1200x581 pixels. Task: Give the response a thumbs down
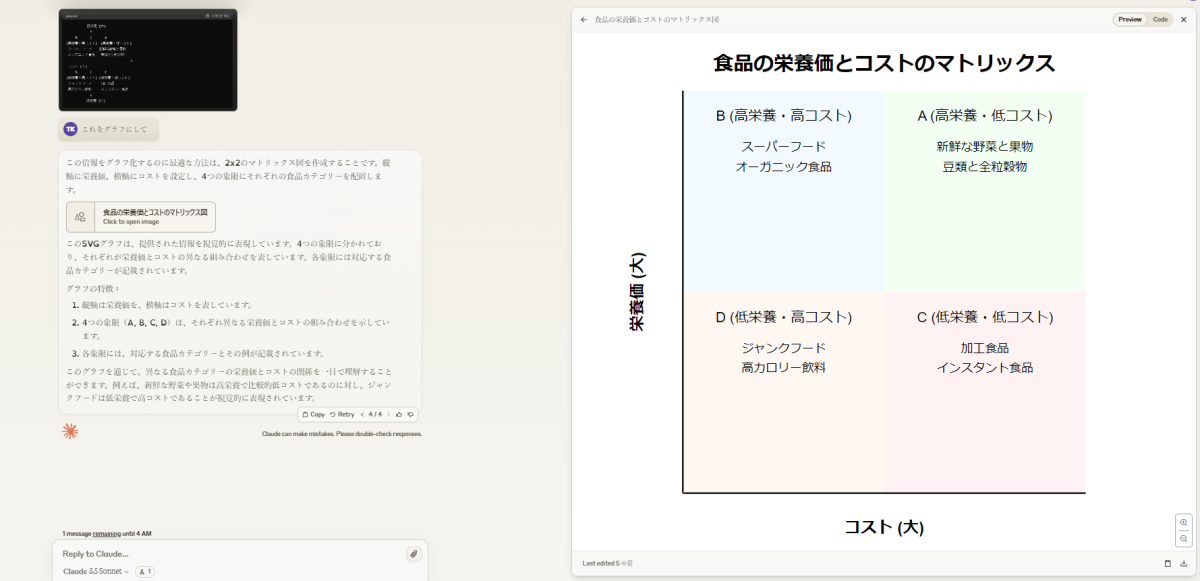410,414
